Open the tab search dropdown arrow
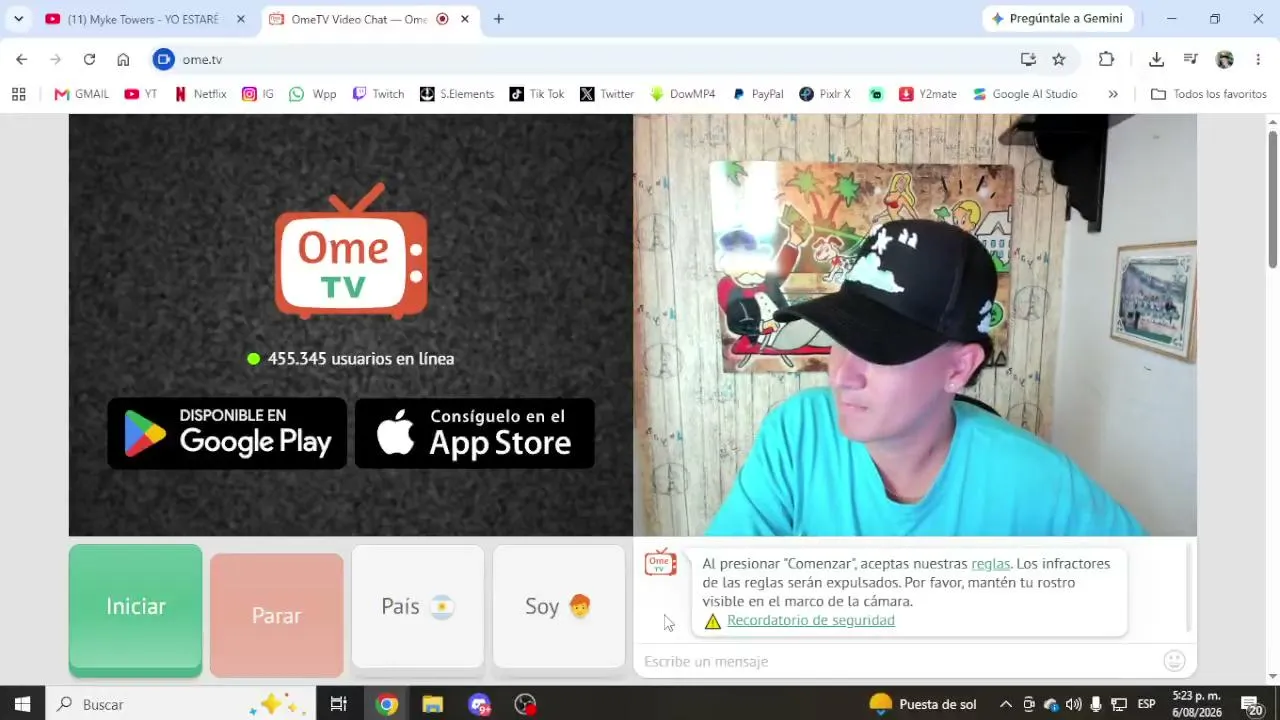This screenshot has height=720, width=1280. (18, 19)
